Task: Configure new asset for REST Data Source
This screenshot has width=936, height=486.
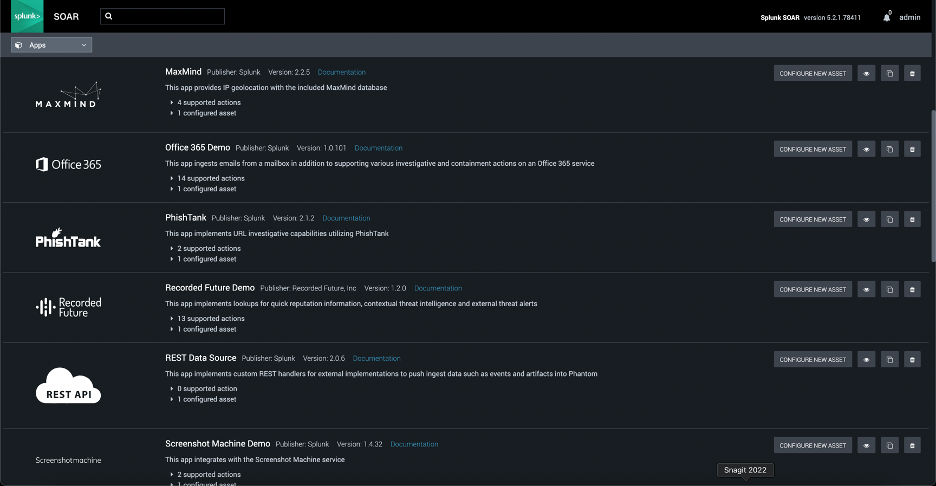Action: pos(812,359)
